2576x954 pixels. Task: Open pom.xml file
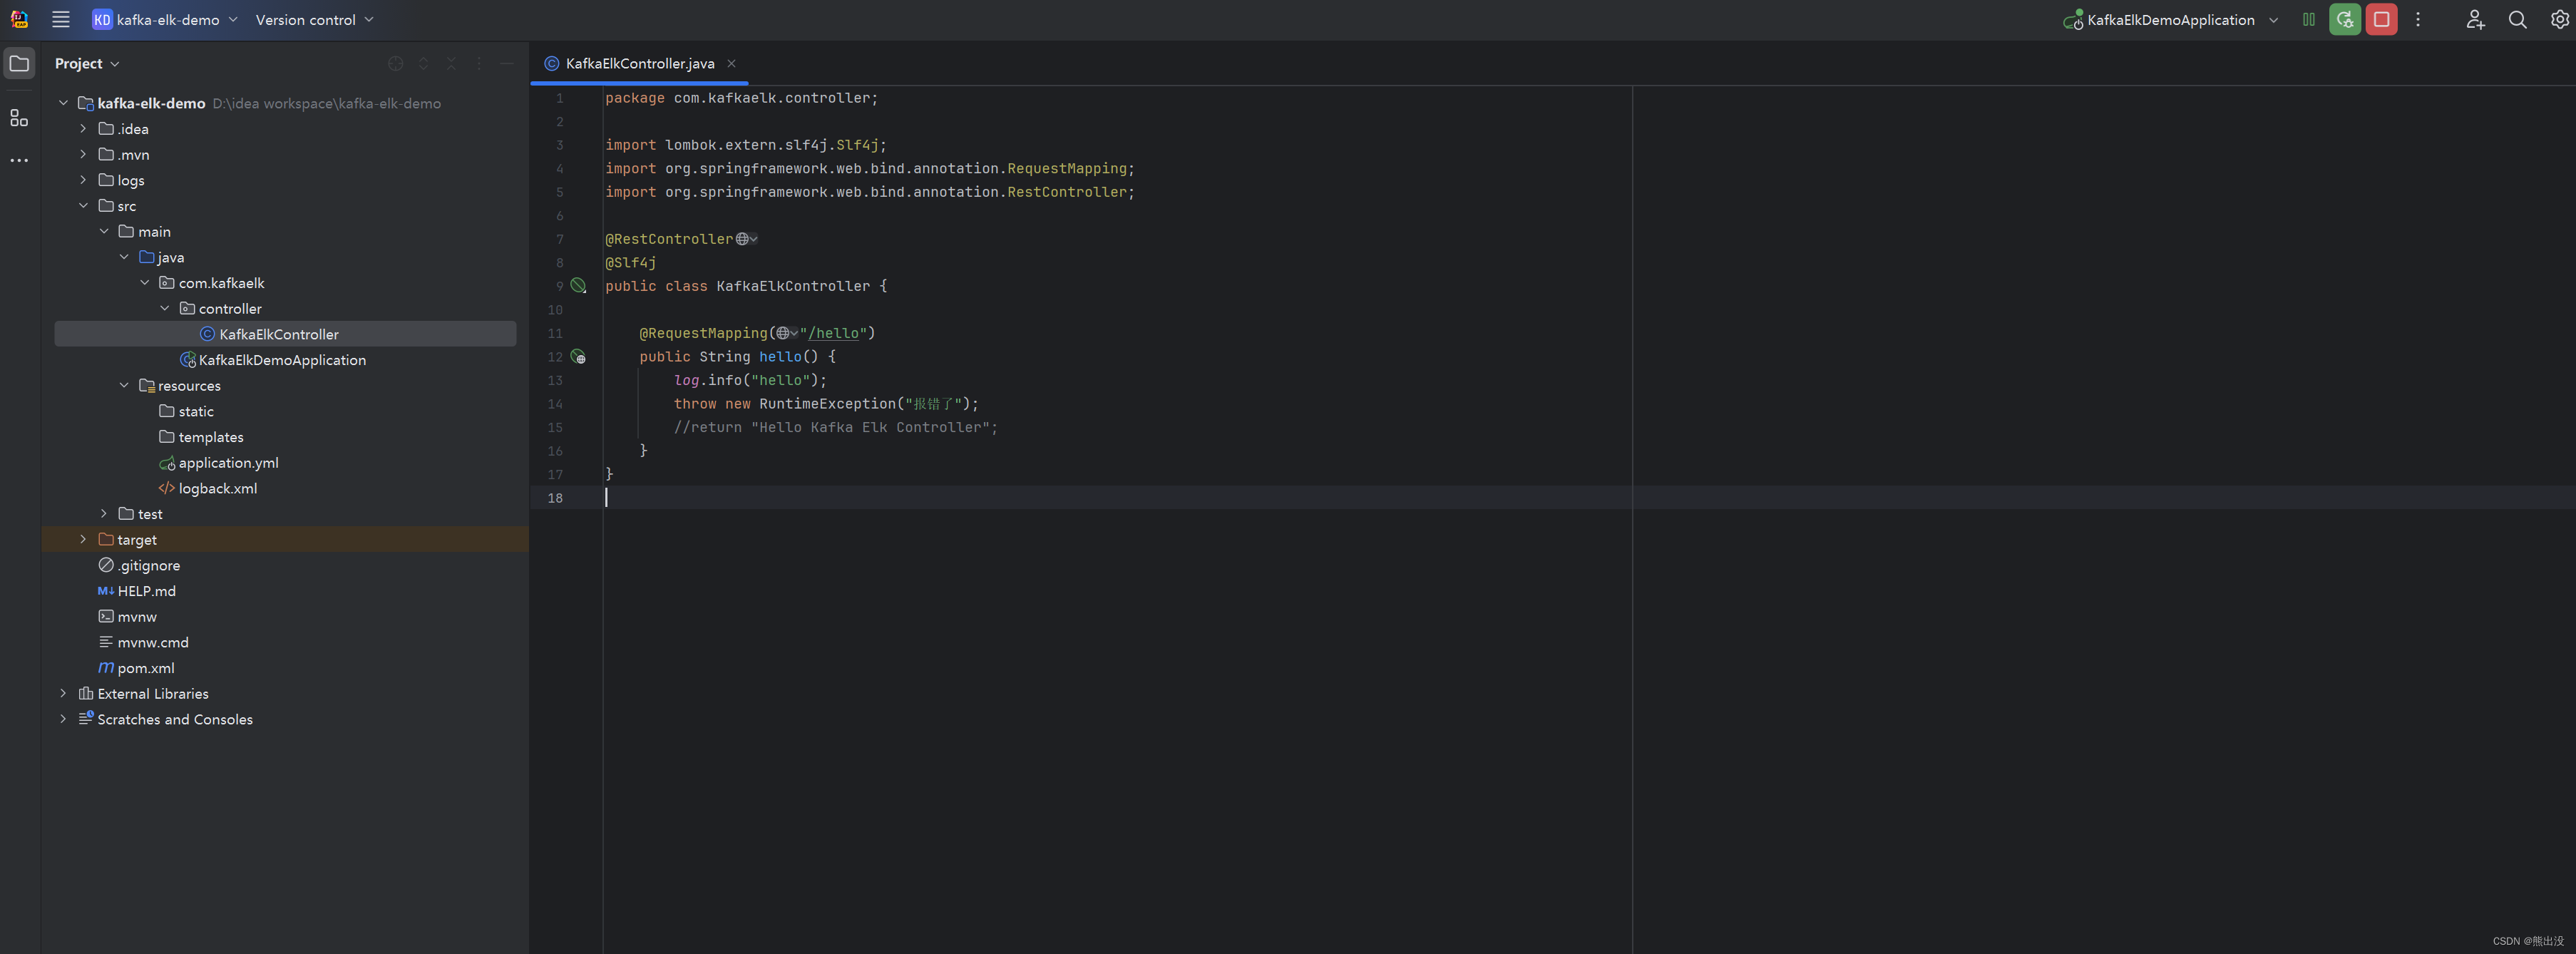(146, 668)
